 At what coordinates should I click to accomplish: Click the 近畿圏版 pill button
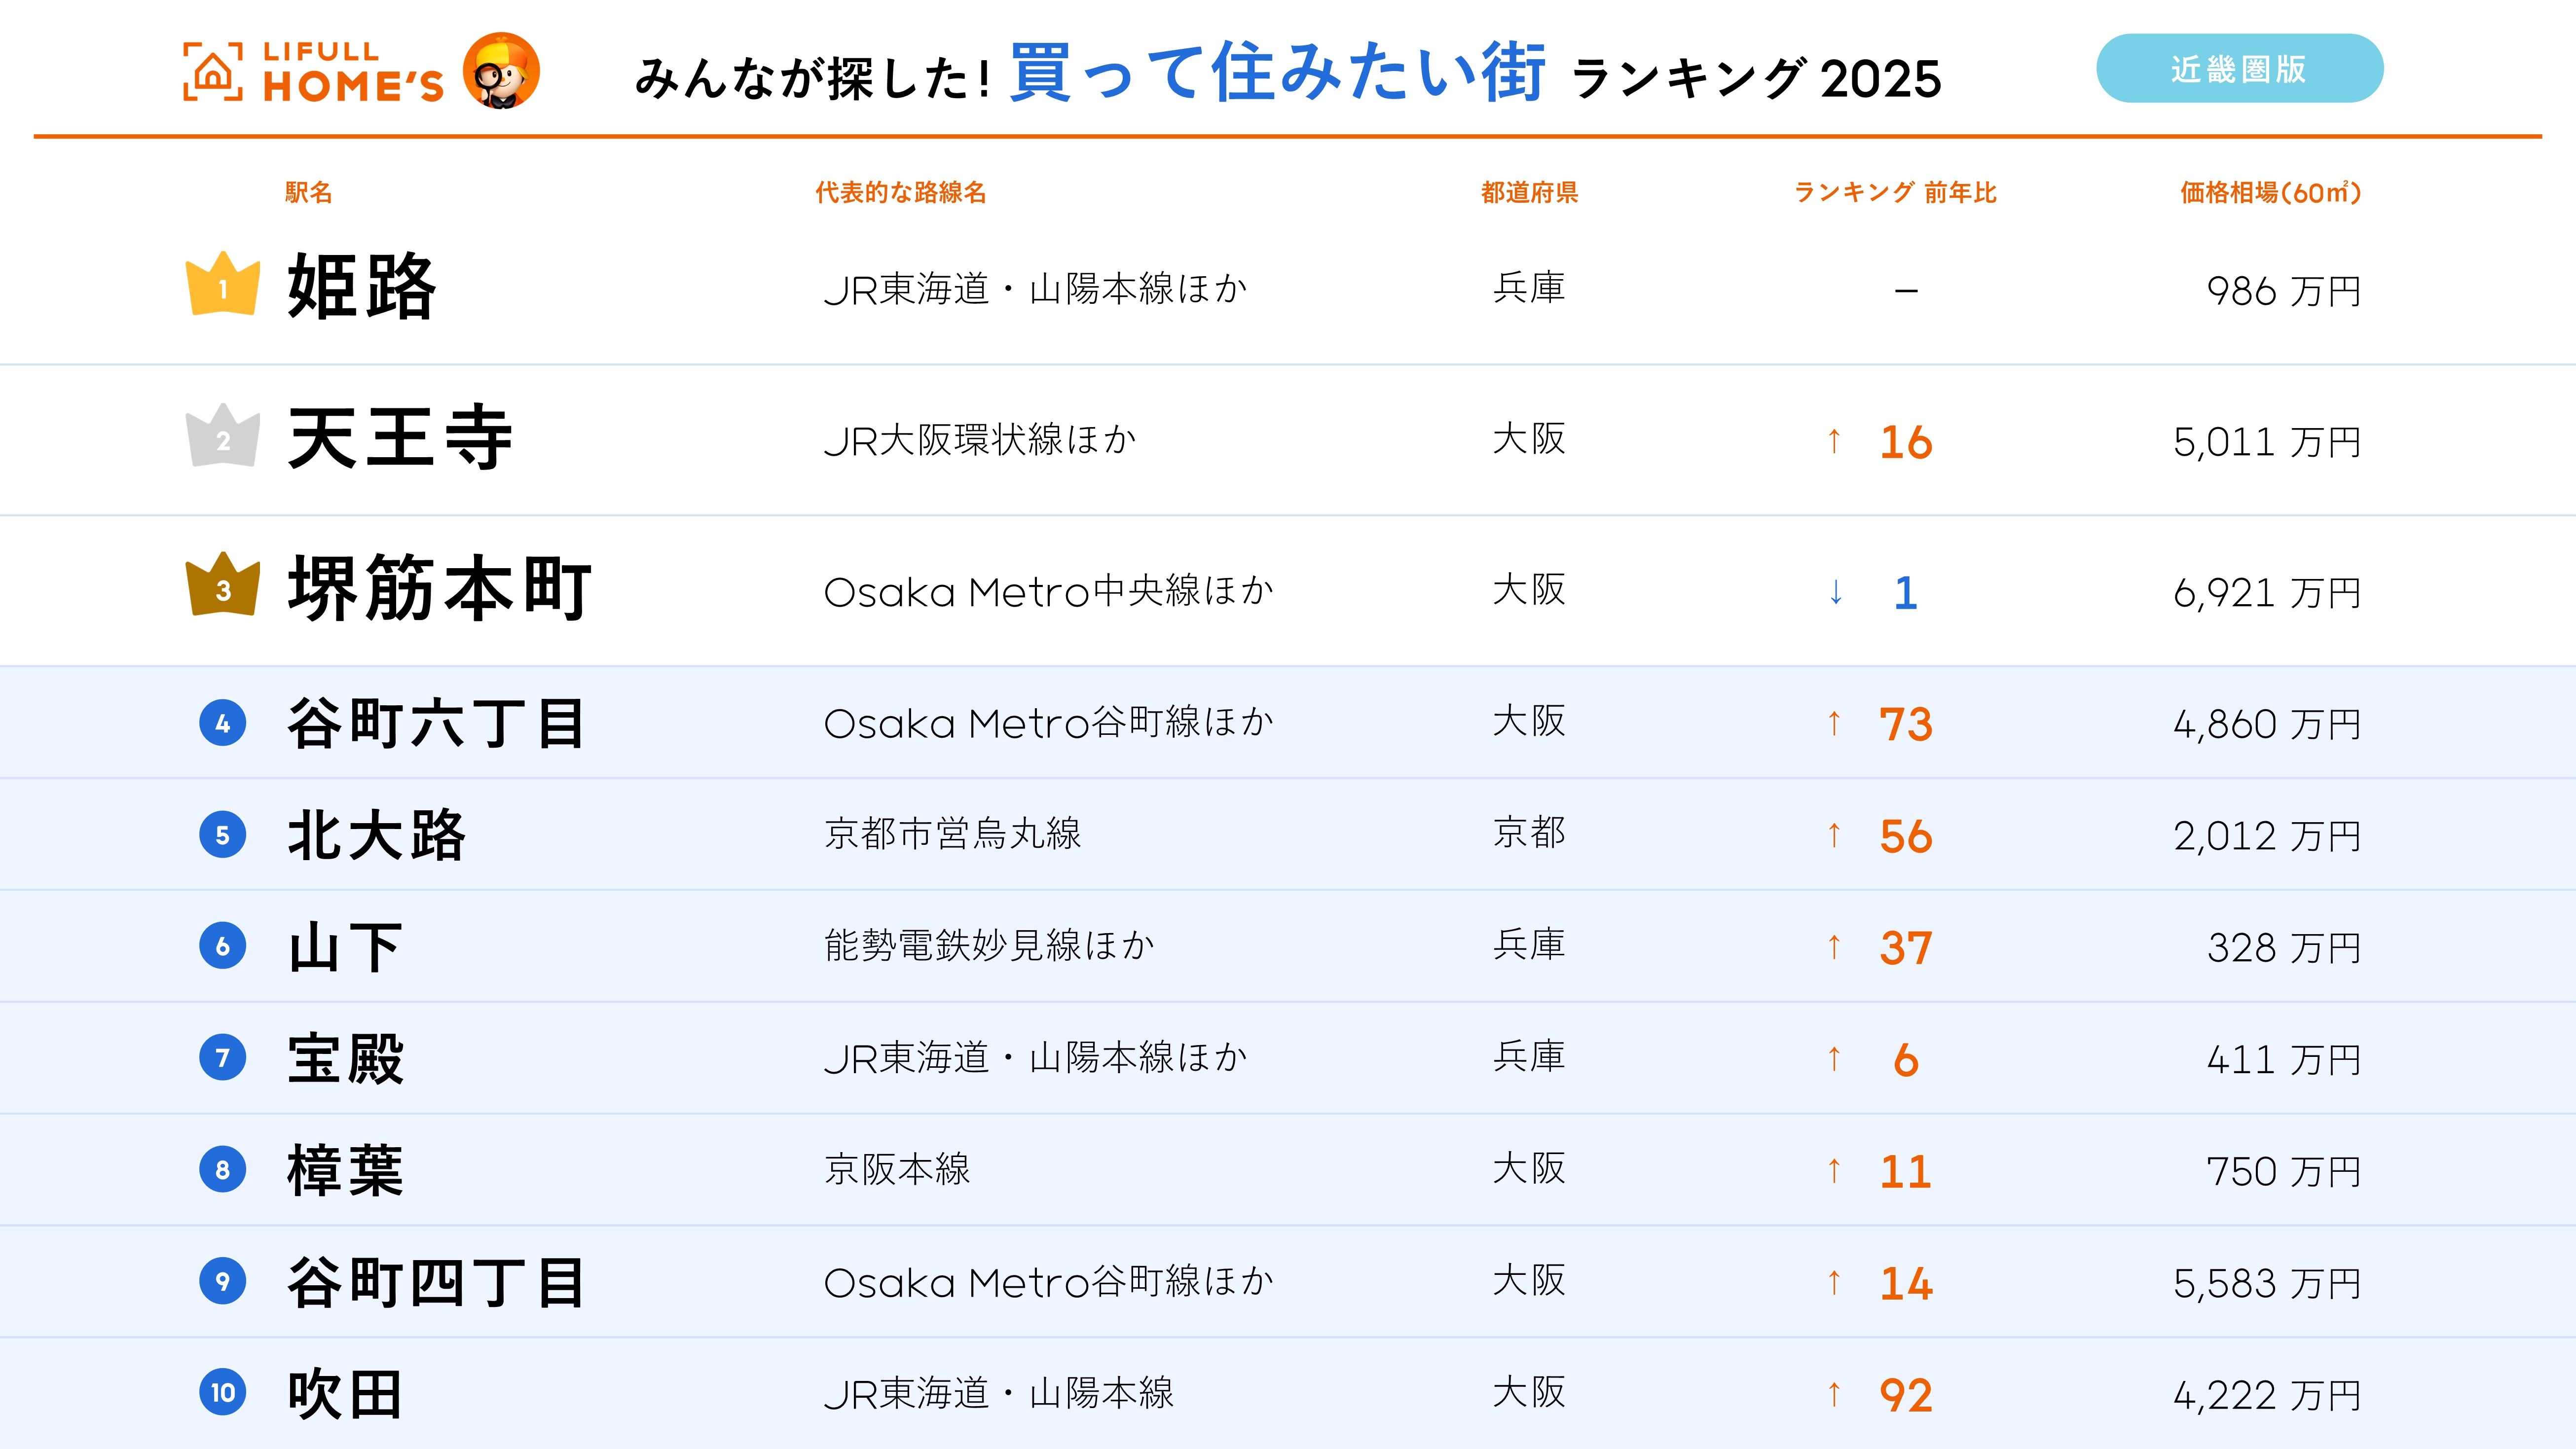coord(2239,69)
